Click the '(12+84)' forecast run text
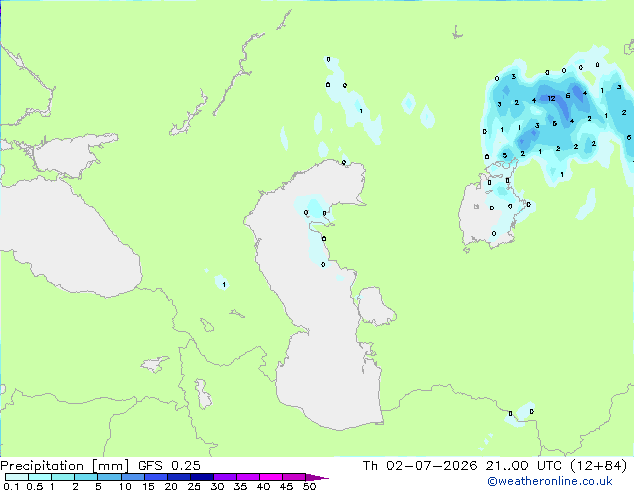The width and height of the screenshot is (634, 490). [598, 466]
